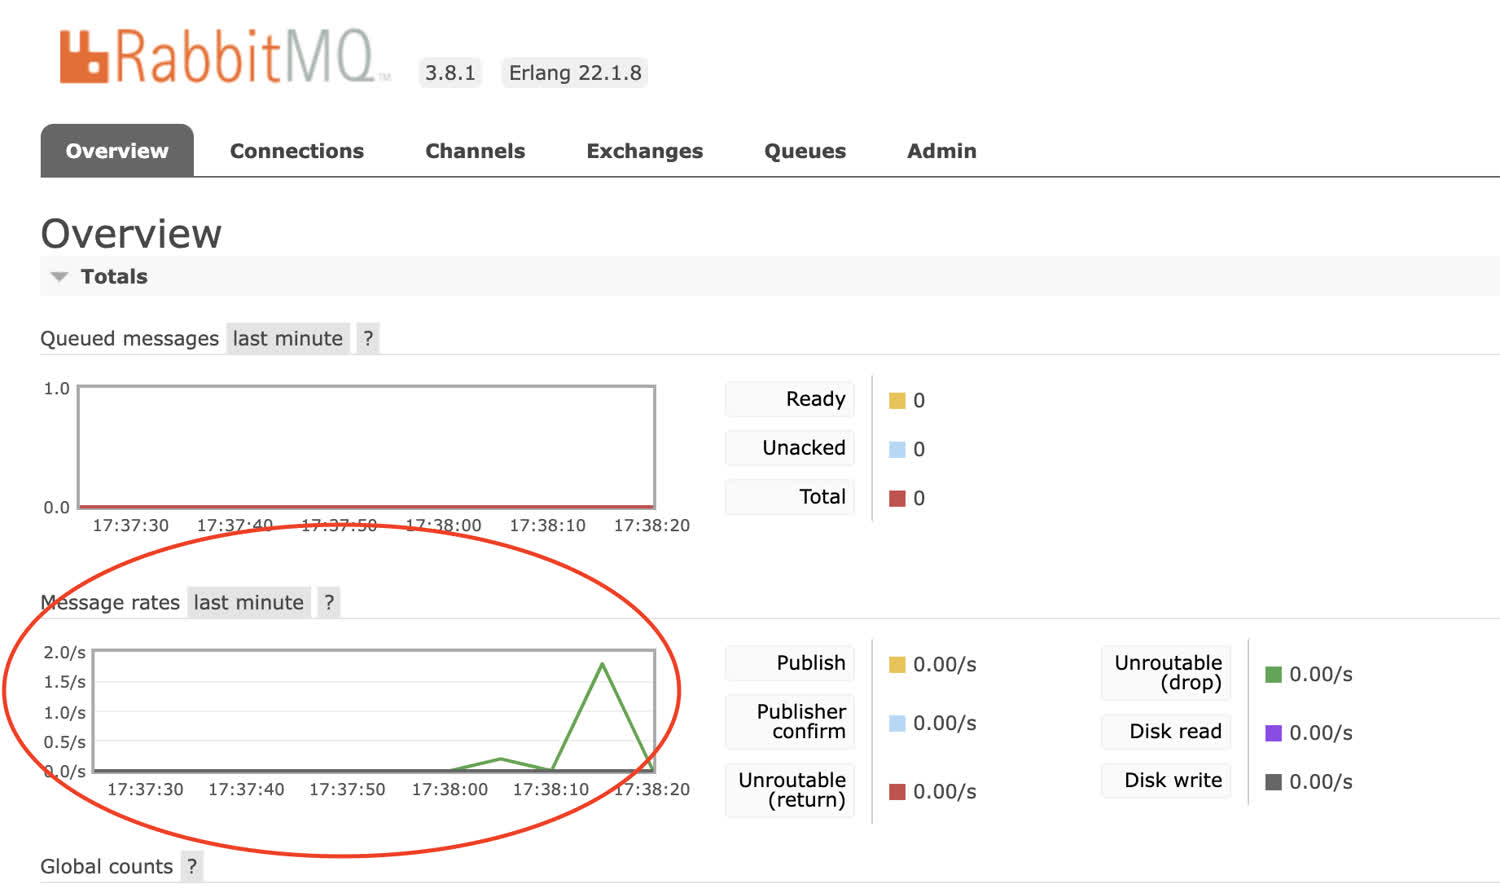The height and width of the screenshot is (893, 1500).
Task: Switch to the Queues tab
Action: [x=805, y=151]
